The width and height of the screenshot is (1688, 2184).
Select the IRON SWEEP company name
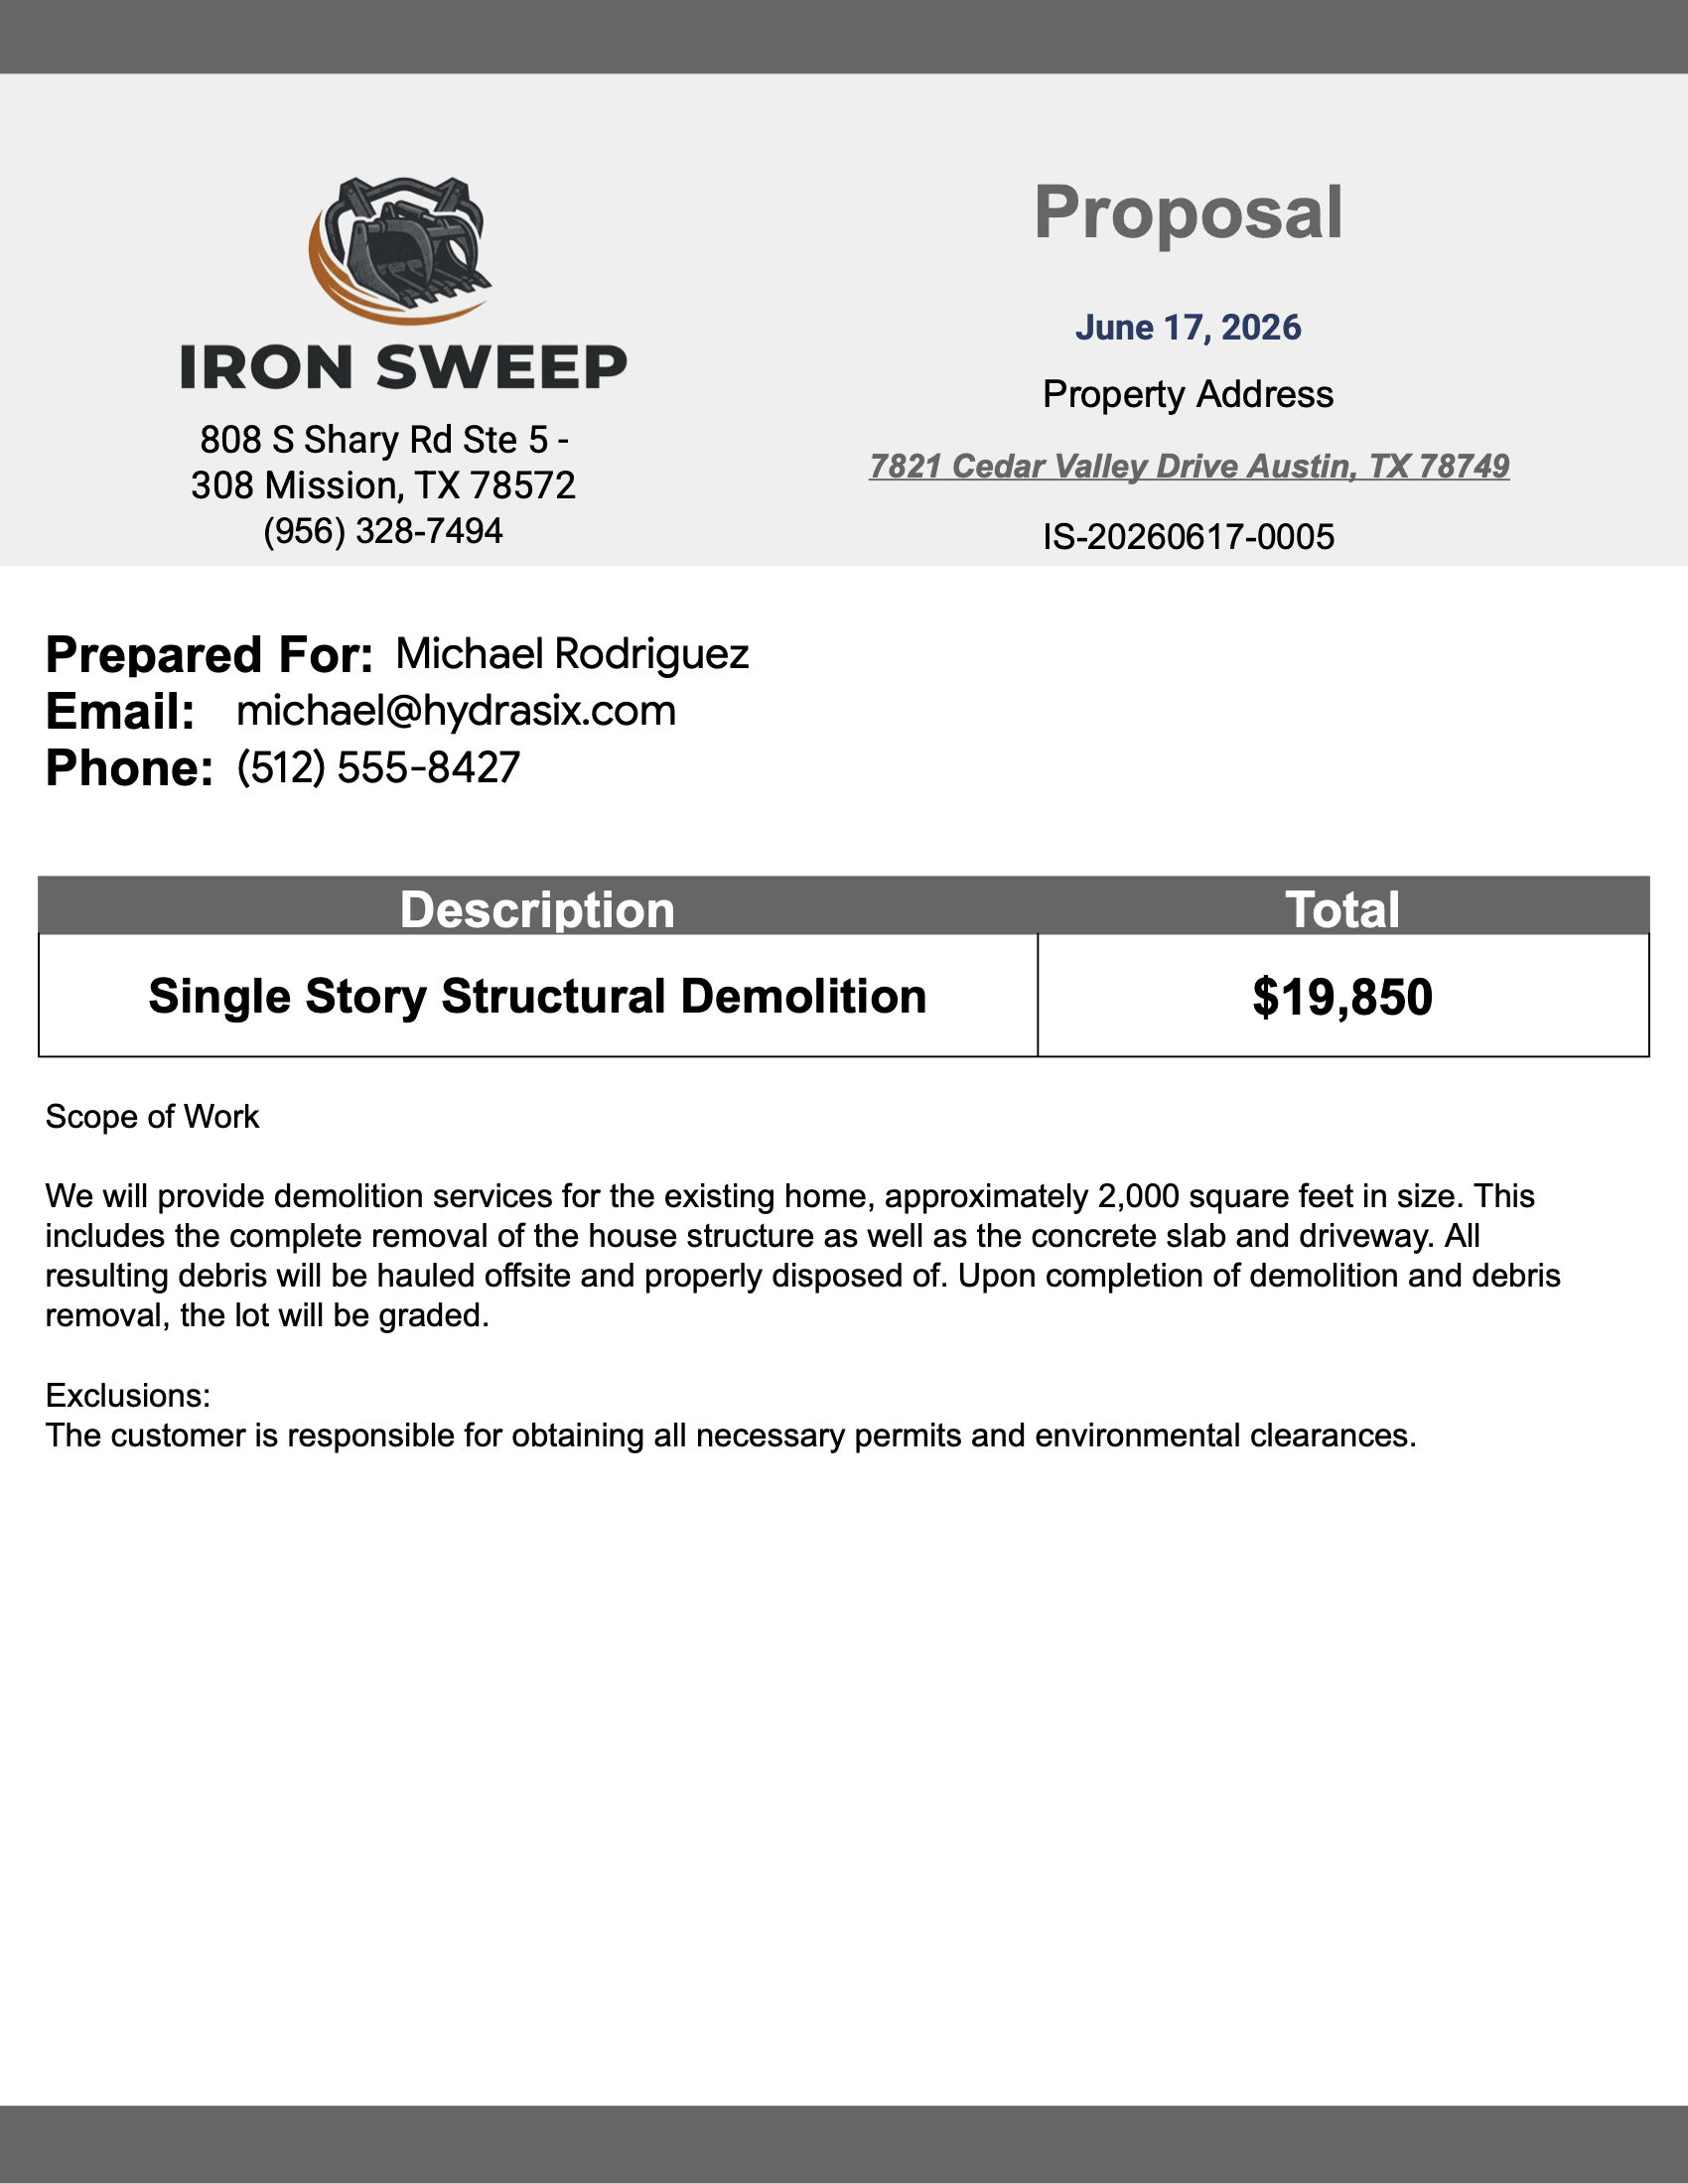click(x=403, y=367)
